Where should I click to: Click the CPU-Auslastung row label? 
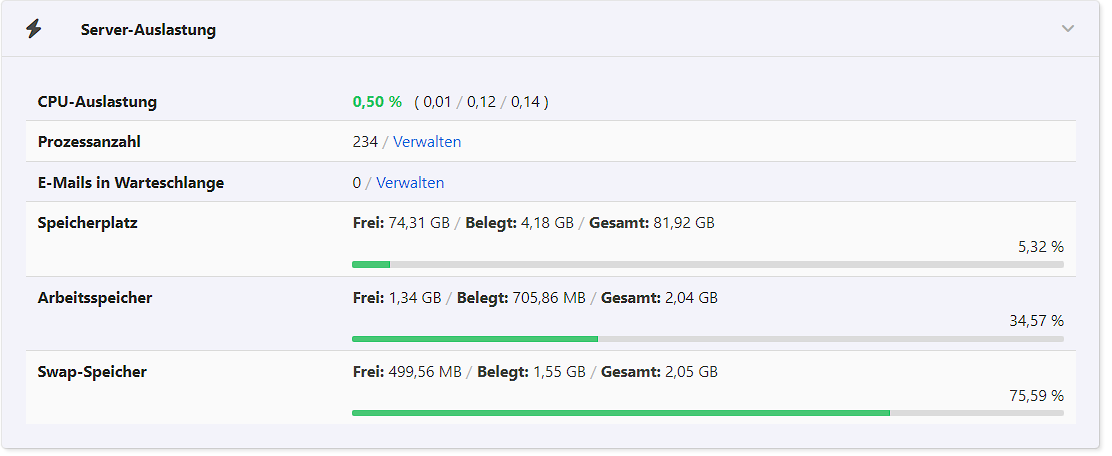coord(97,102)
